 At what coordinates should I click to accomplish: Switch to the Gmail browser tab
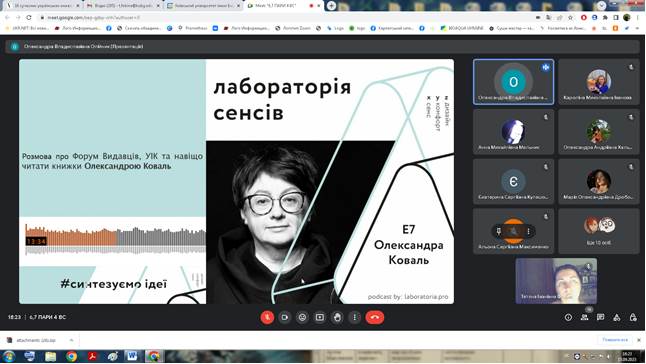[x=123, y=6]
